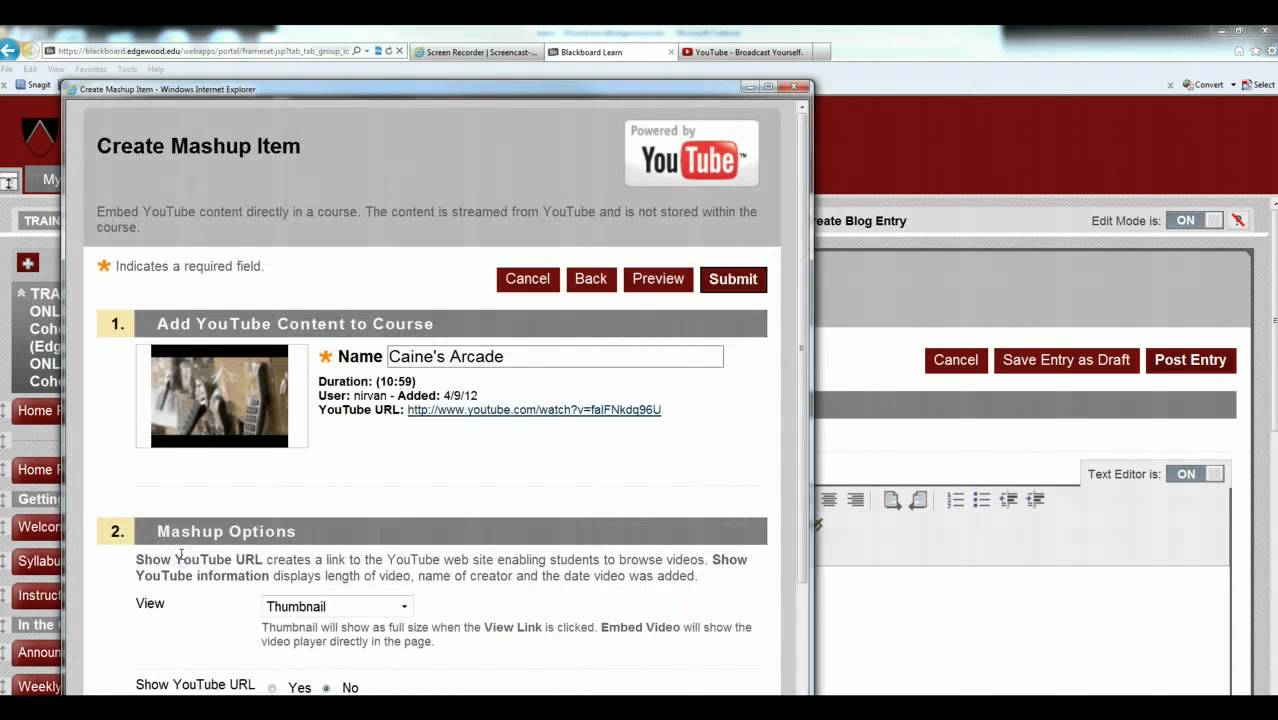Open the Favorites menu
This screenshot has height=720, width=1278.
coord(91,69)
